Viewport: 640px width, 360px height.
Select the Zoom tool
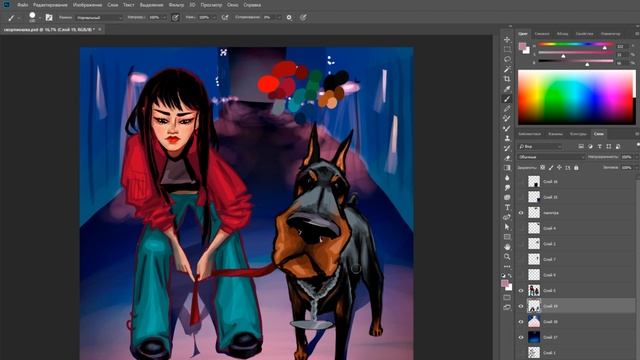(x=507, y=257)
